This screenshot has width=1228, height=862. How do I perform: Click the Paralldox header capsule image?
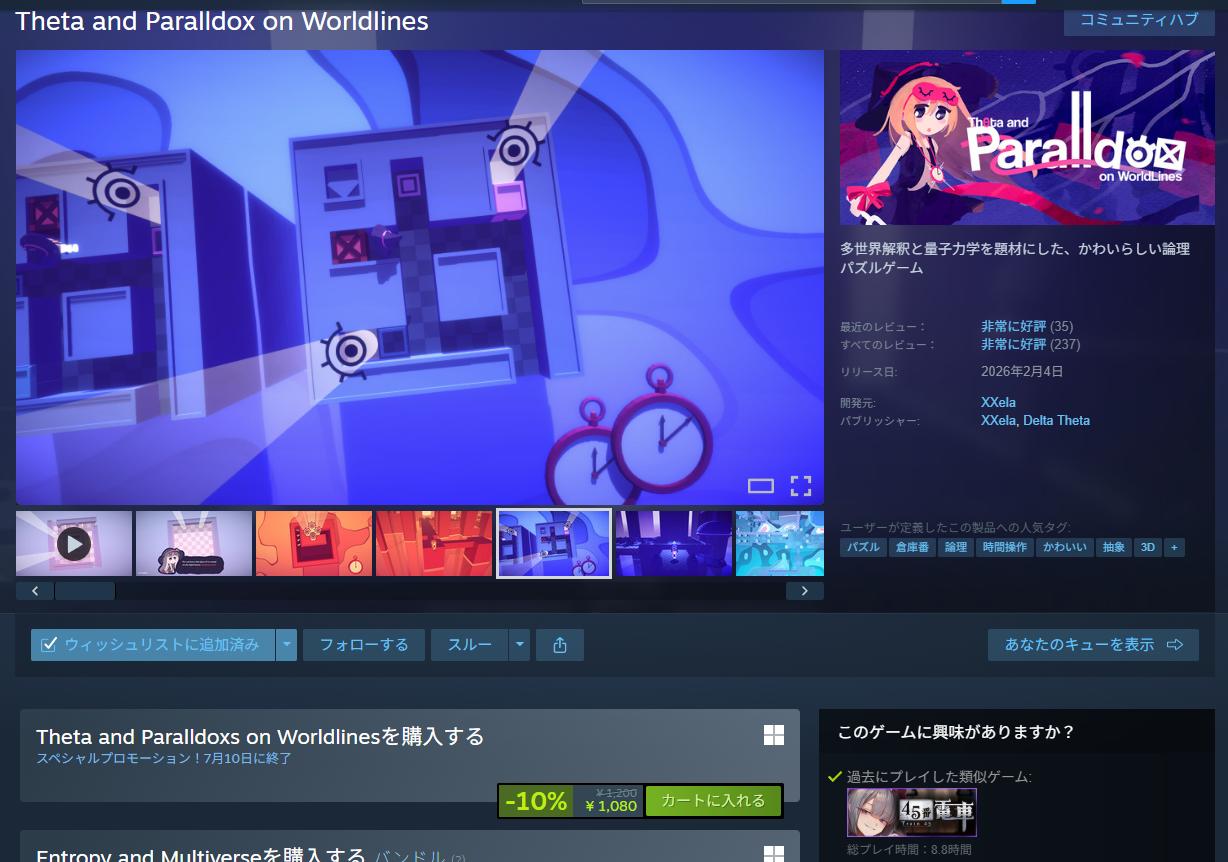(x=1027, y=138)
